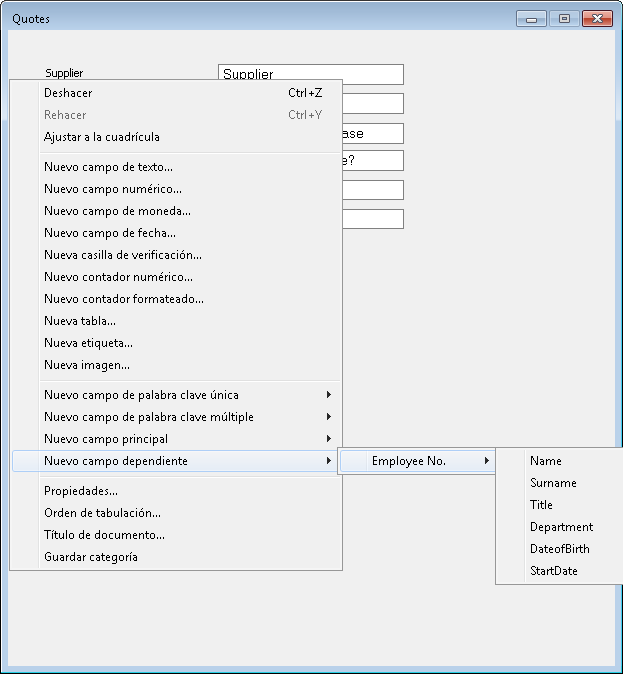Select Name in the submenu
This screenshot has width=623, height=674.
[x=561, y=461]
